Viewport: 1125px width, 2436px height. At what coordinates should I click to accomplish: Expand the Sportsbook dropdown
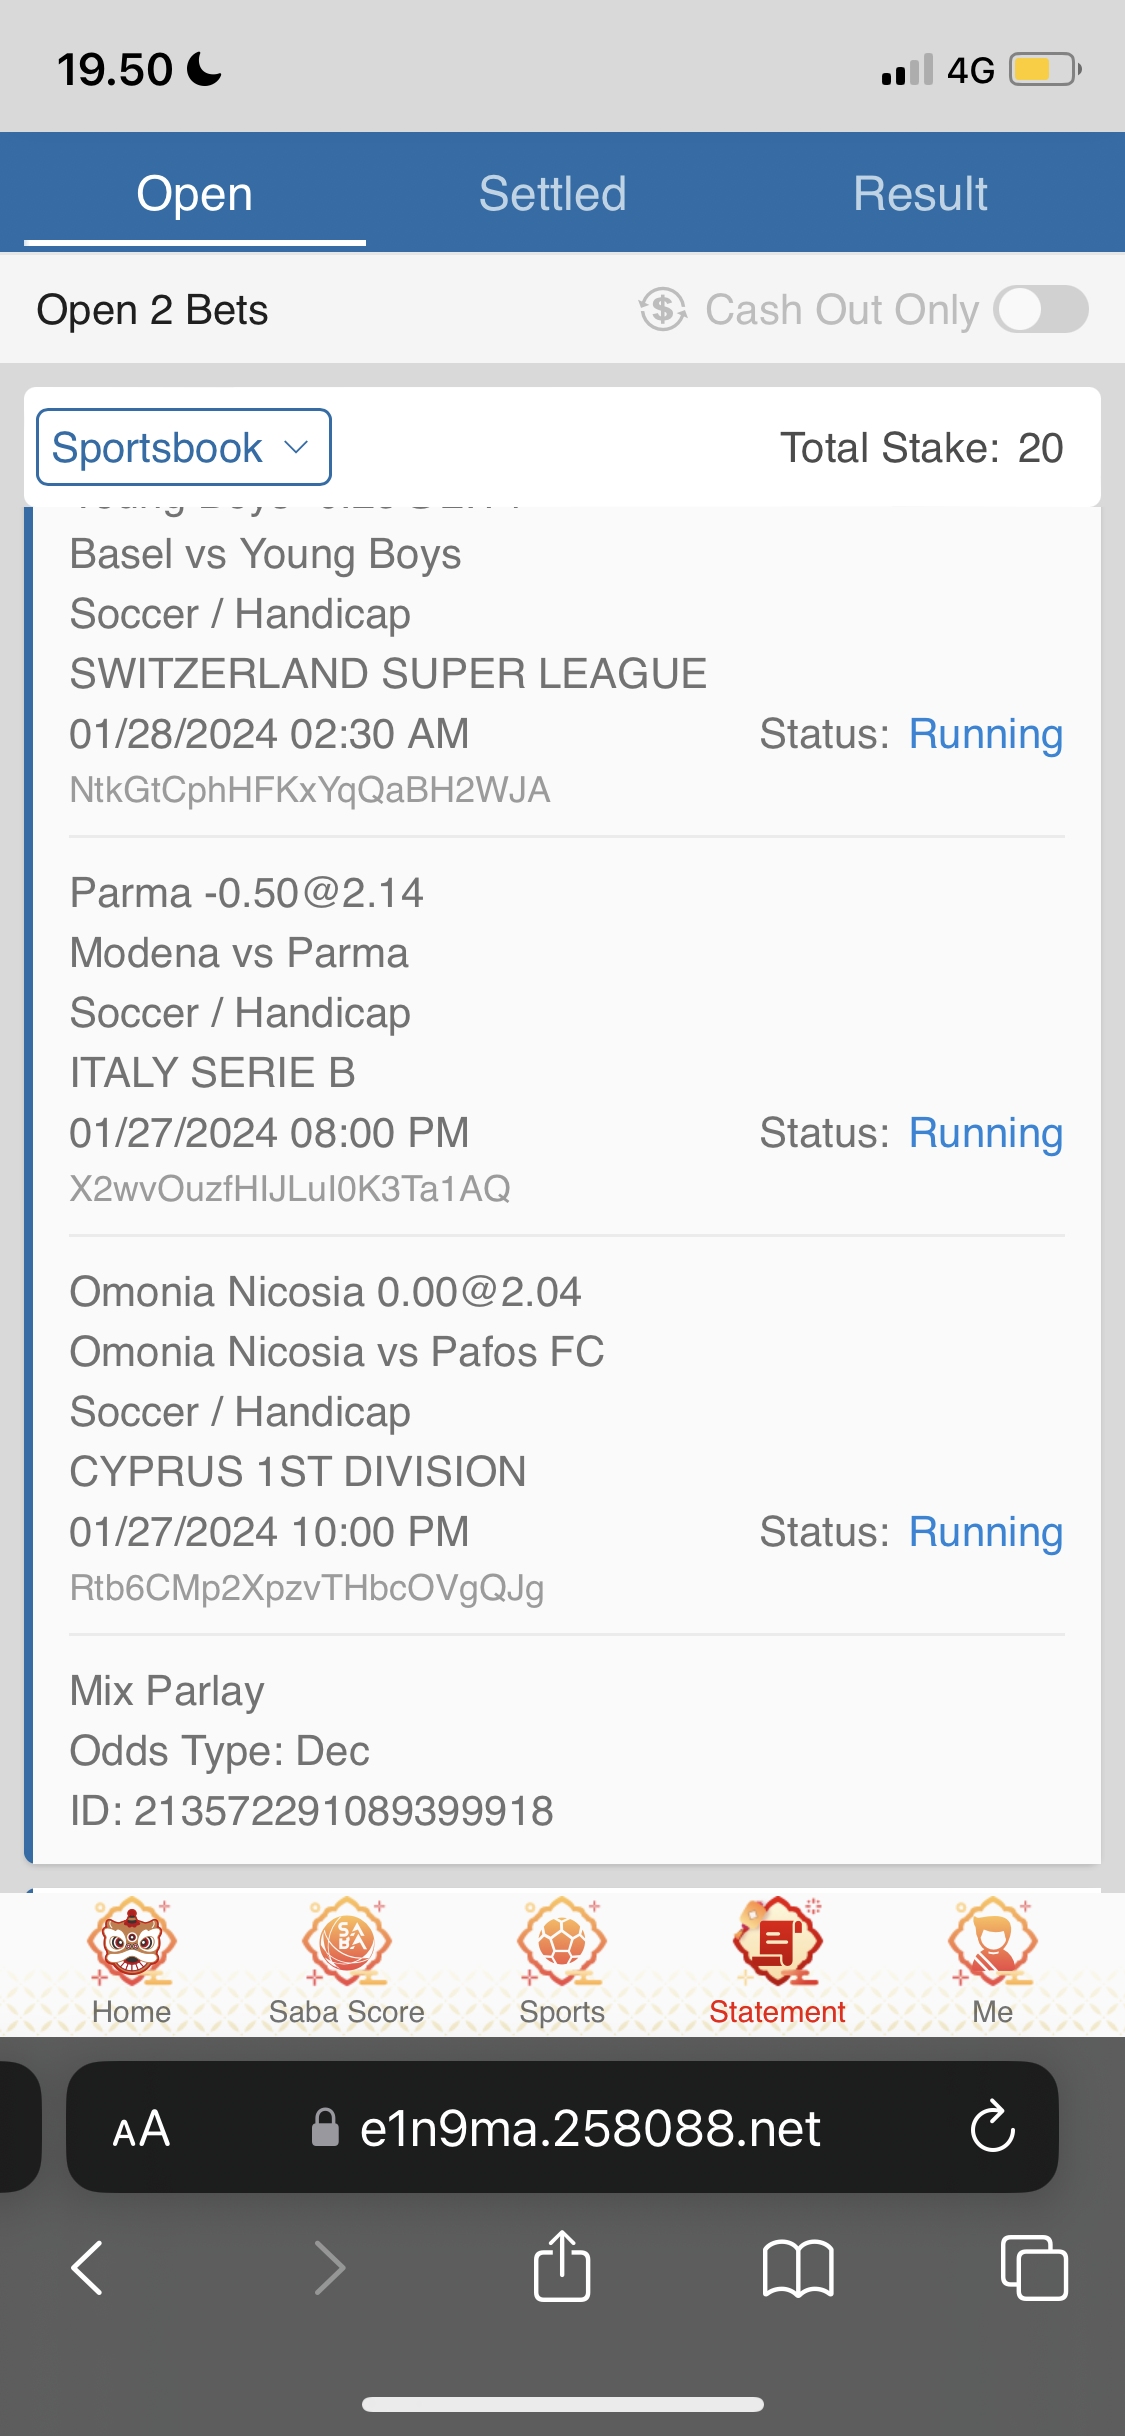183,447
